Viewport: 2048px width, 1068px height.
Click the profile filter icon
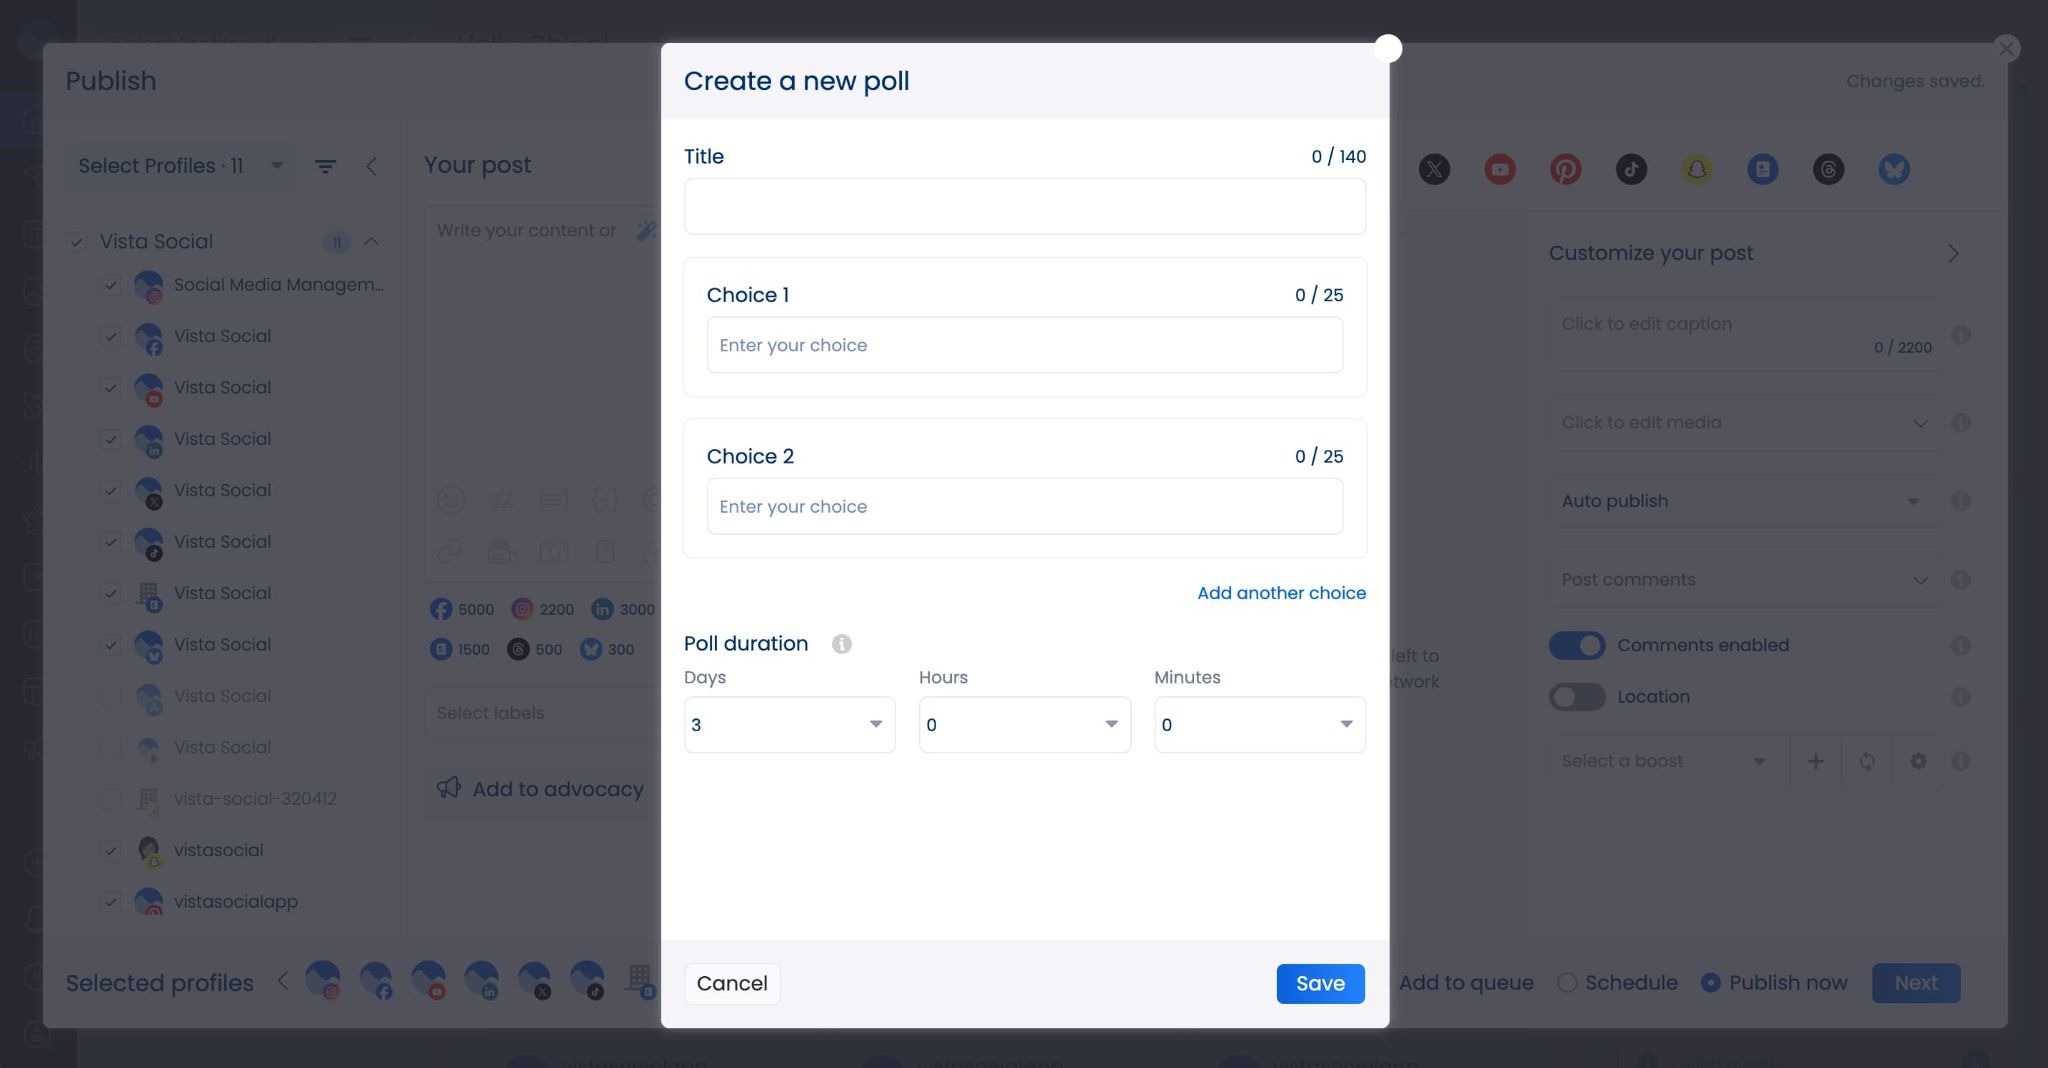[325, 166]
